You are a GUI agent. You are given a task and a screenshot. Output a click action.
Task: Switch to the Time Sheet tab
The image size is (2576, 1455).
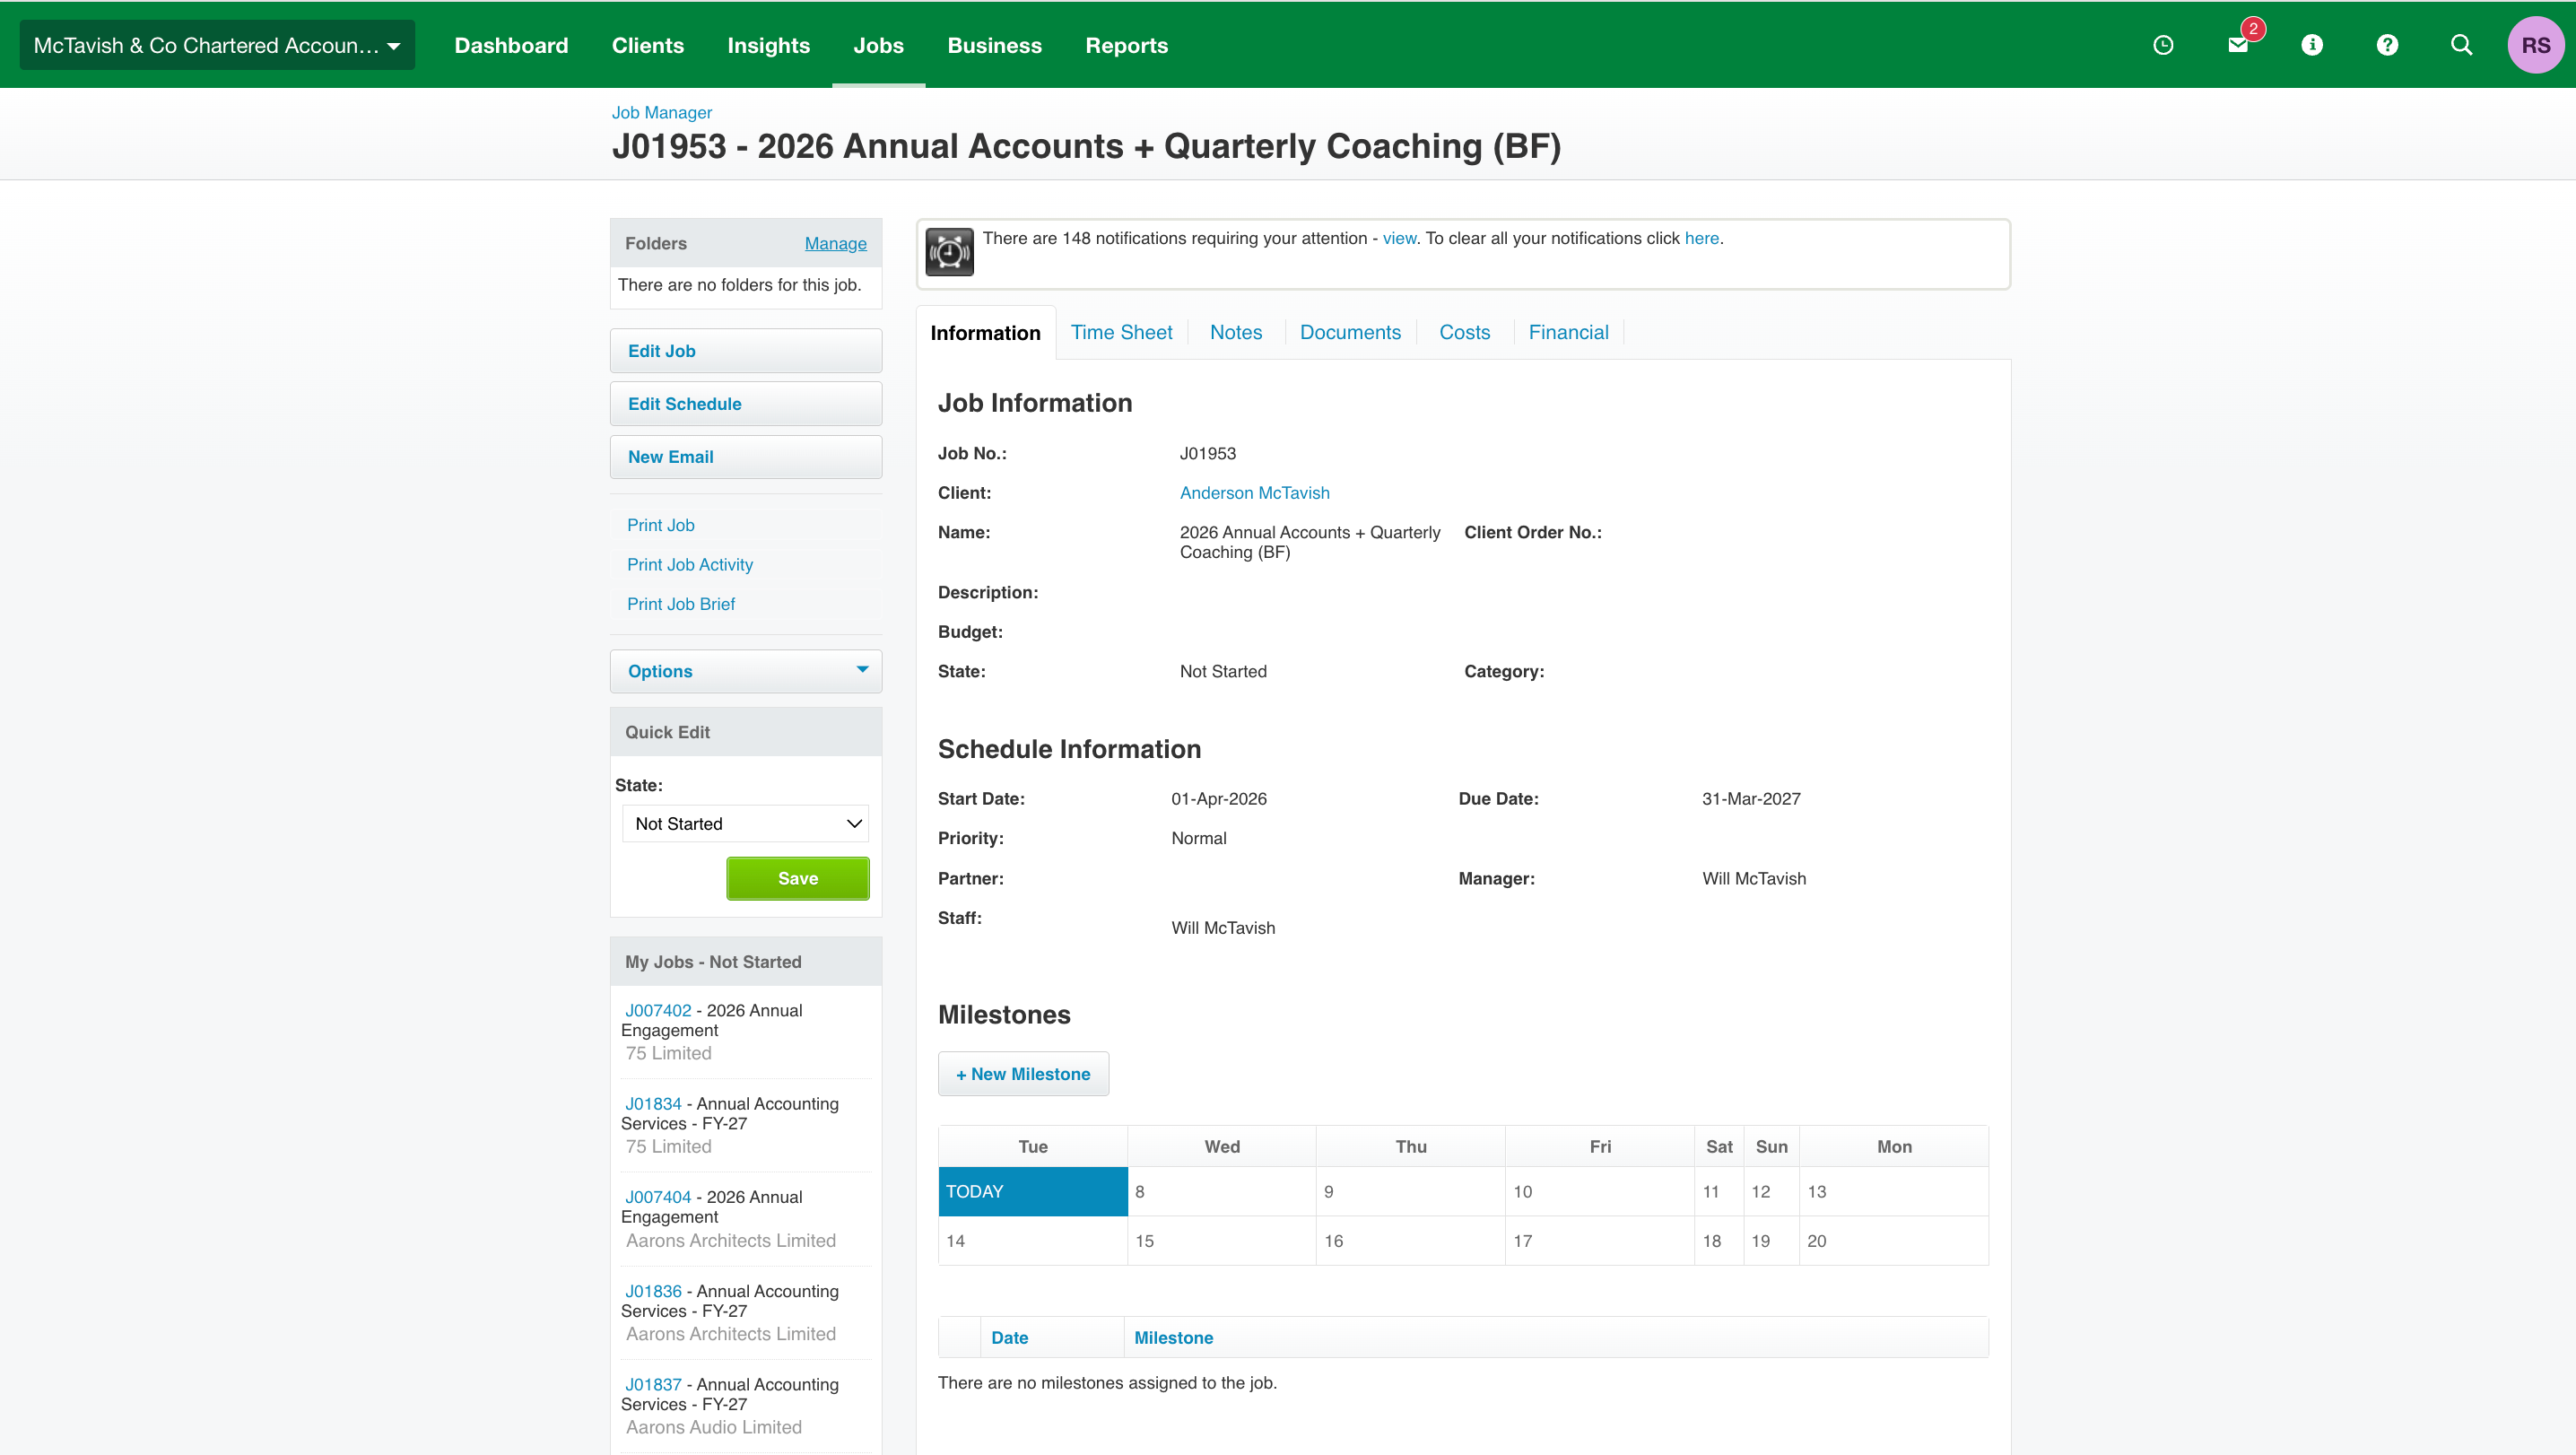pos(1121,332)
